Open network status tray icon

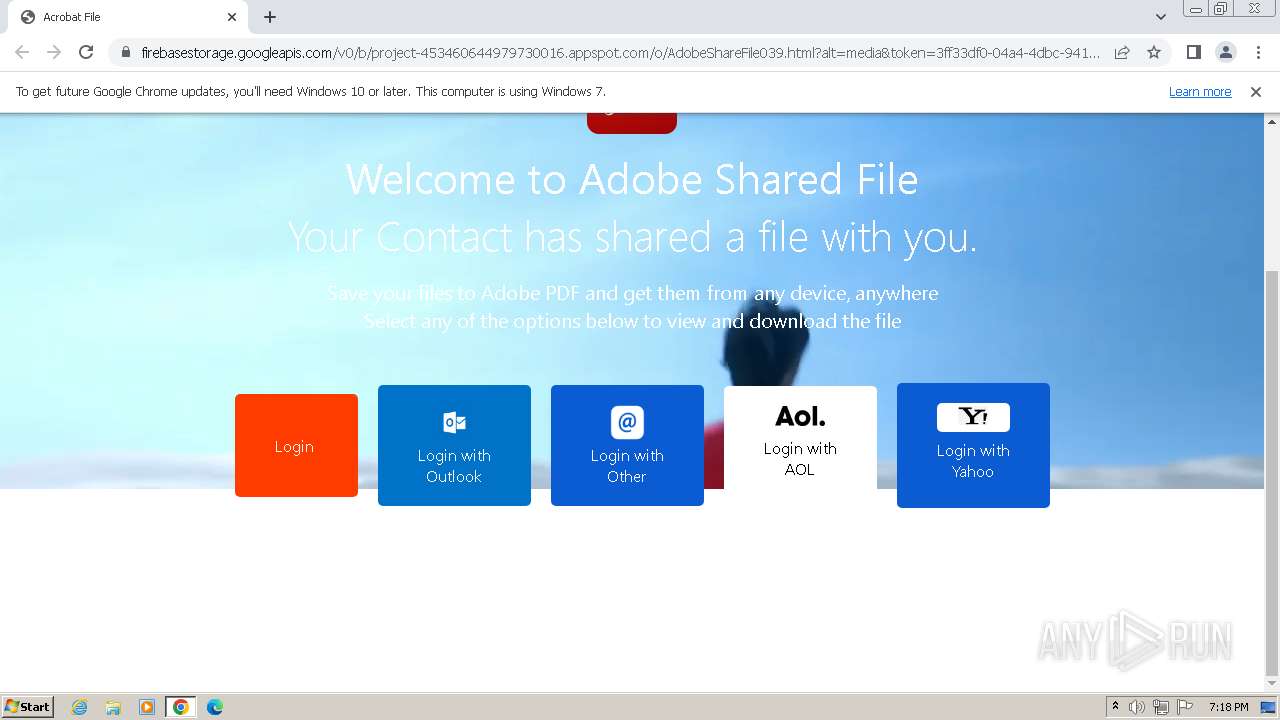click(x=1161, y=707)
